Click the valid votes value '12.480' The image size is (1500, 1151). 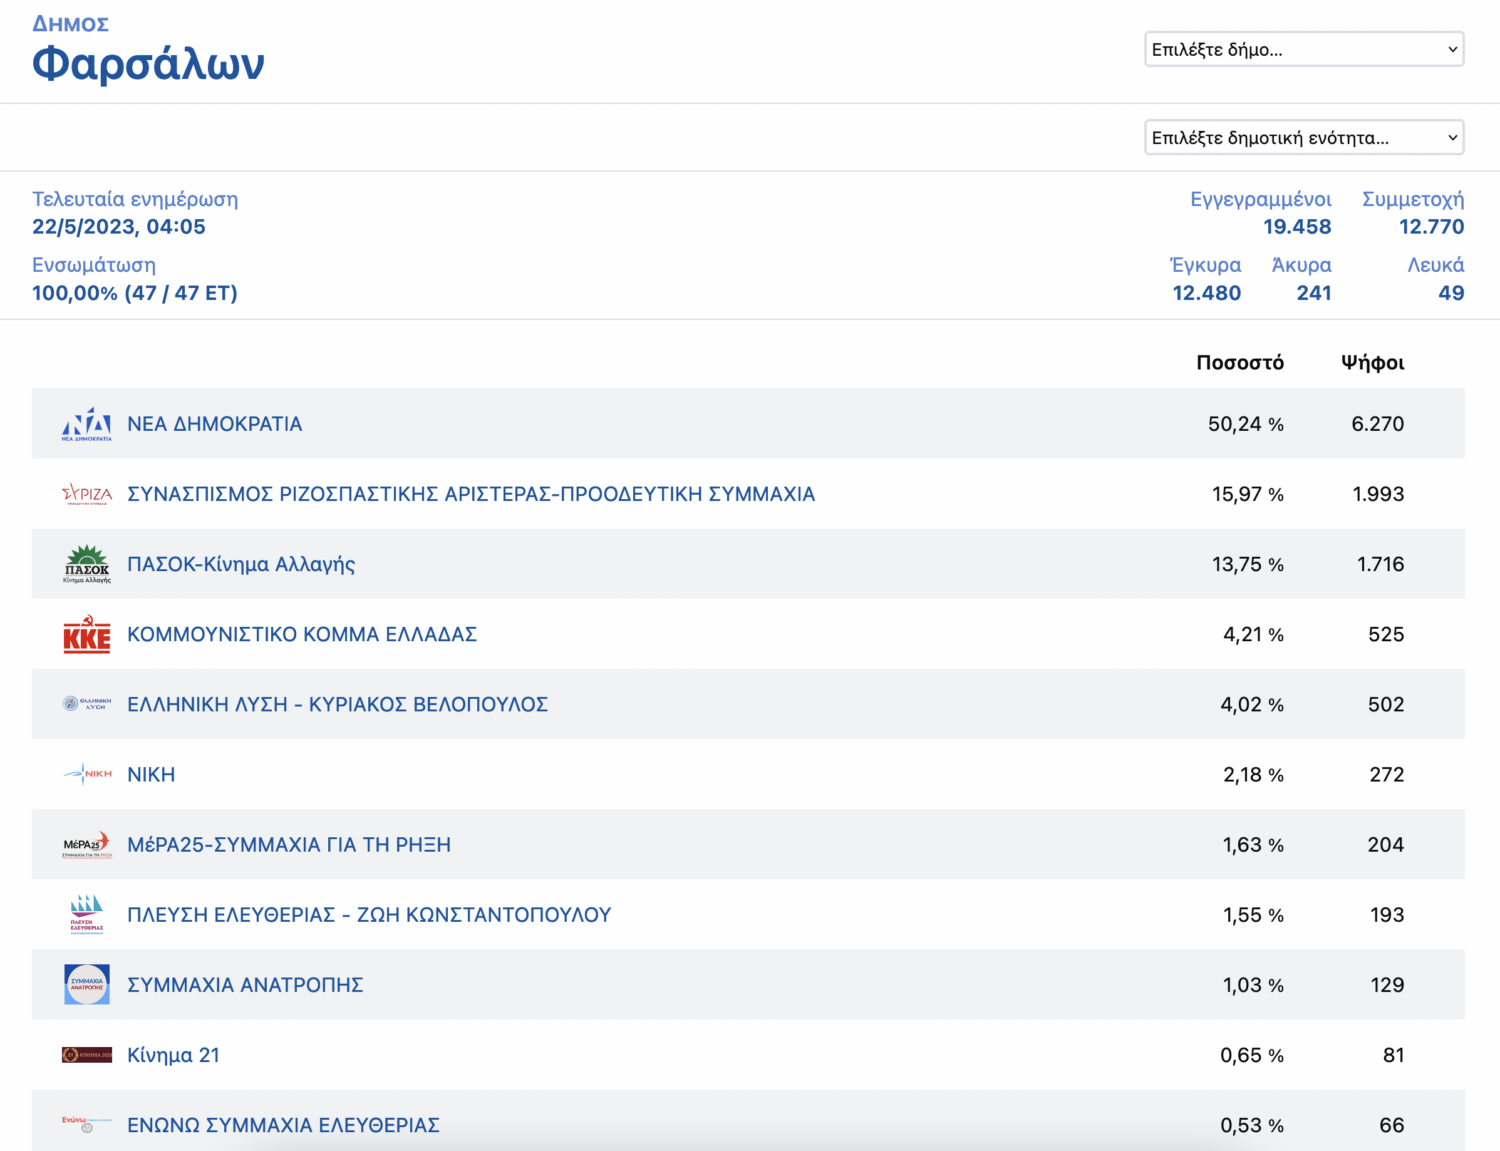(x=1207, y=293)
